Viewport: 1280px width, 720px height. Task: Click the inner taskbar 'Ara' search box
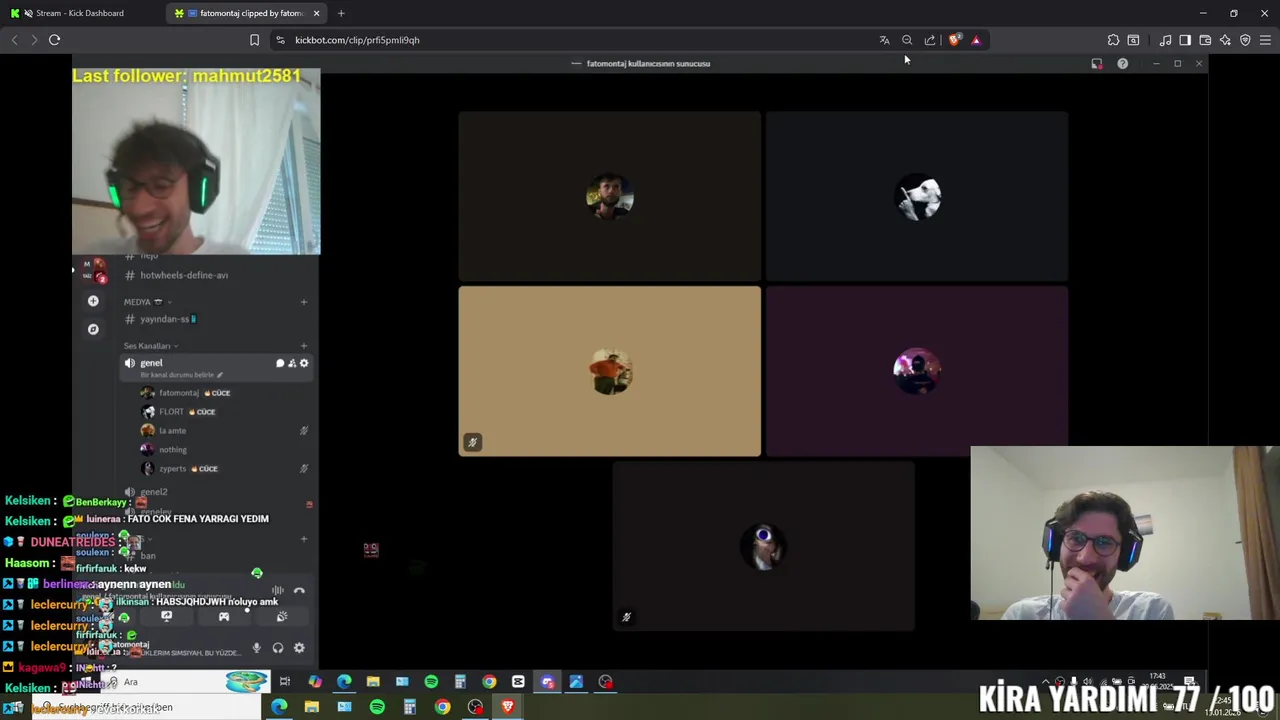[185, 682]
